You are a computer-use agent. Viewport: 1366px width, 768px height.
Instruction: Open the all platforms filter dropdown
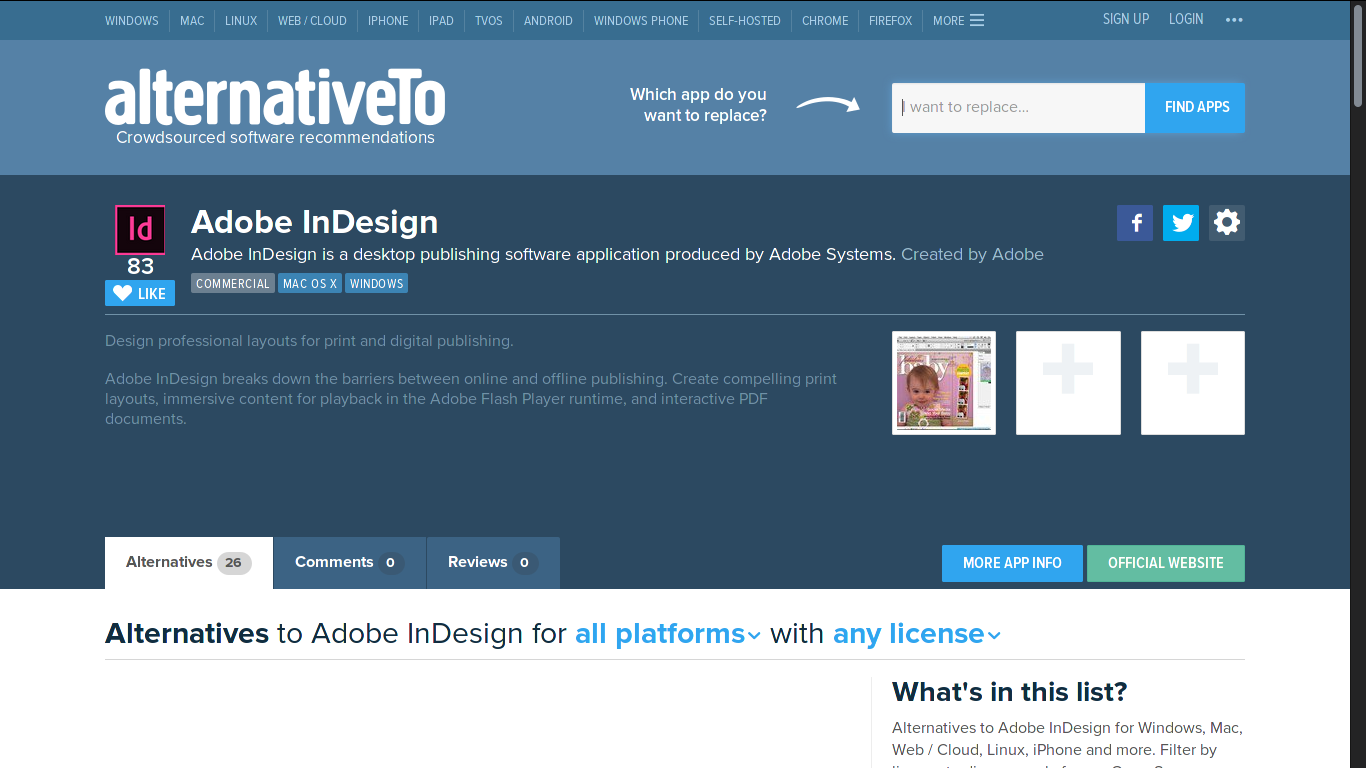tap(668, 634)
